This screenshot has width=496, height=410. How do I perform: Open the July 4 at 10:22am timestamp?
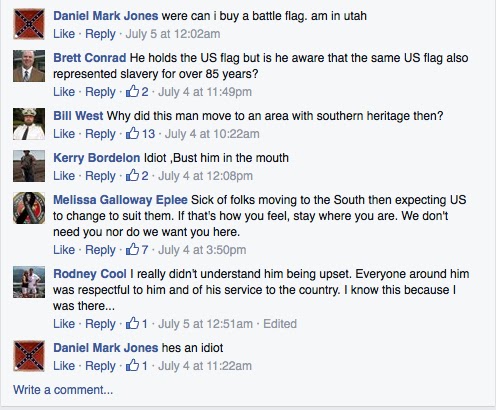click(212, 134)
